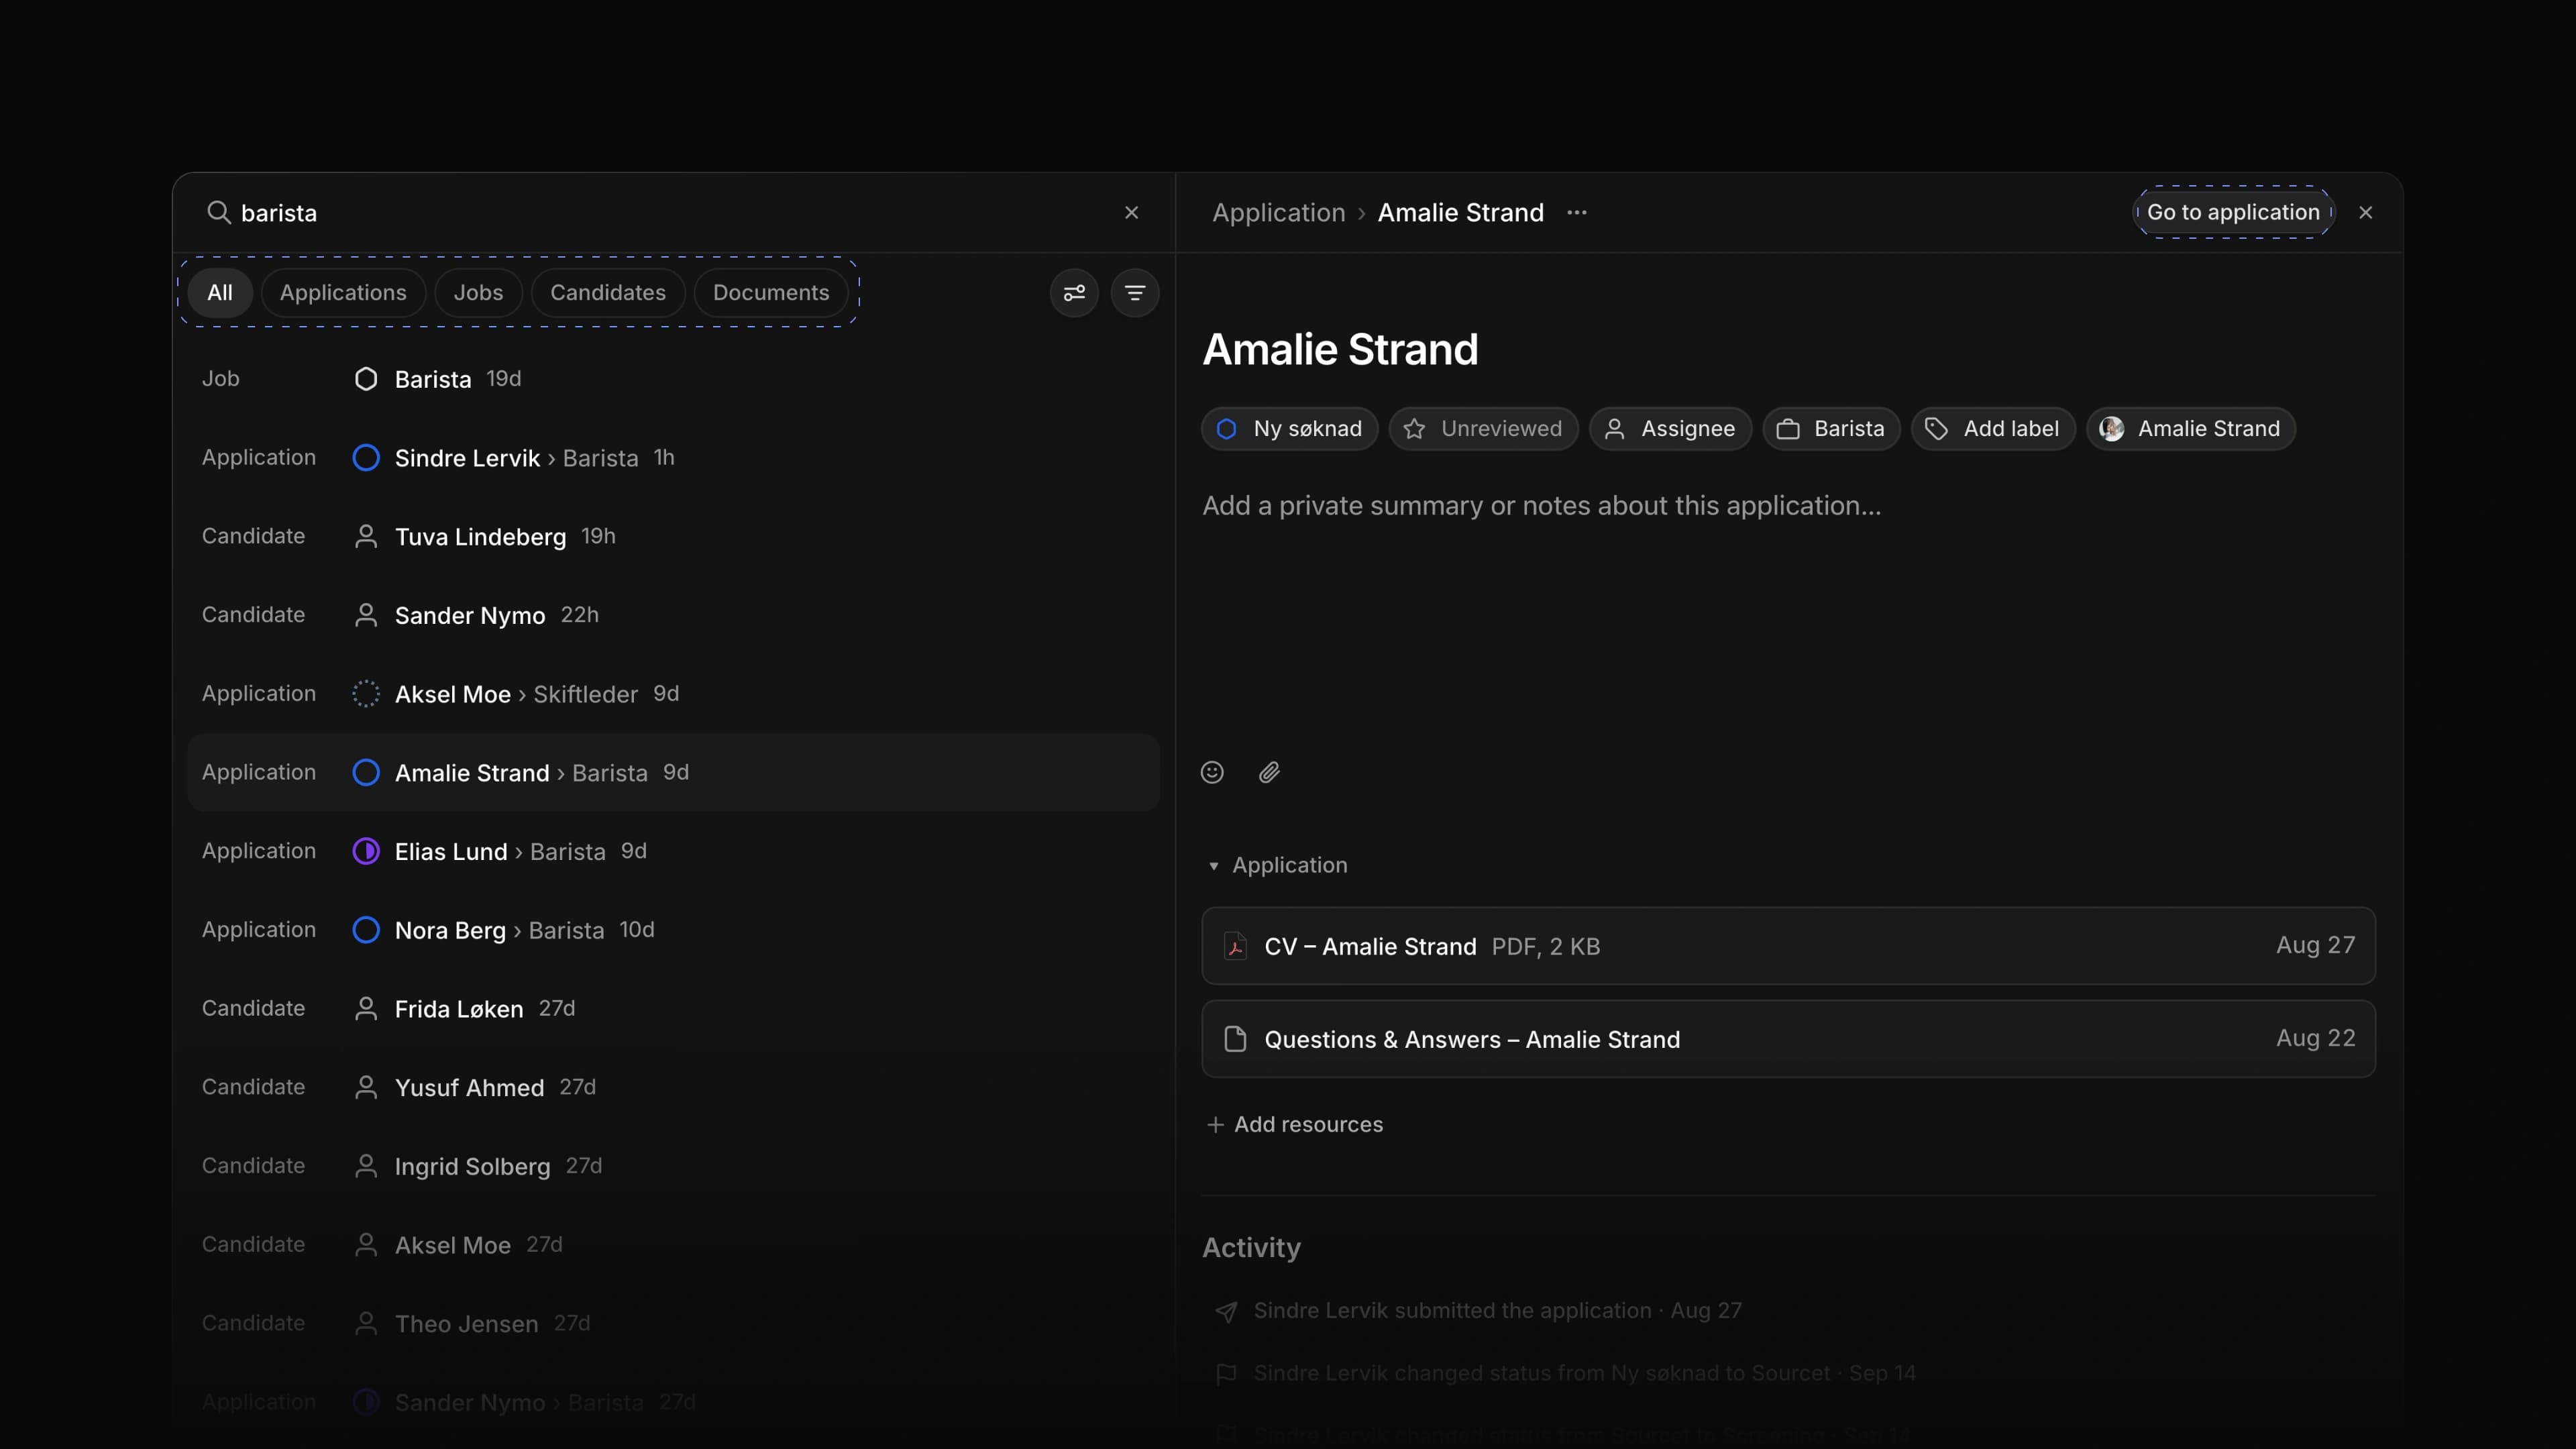Viewport: 2576px width, 1449px height.
Task: Attach a file with the paperclip icon
Action: pyautogui.click(x=1269, y=772)
